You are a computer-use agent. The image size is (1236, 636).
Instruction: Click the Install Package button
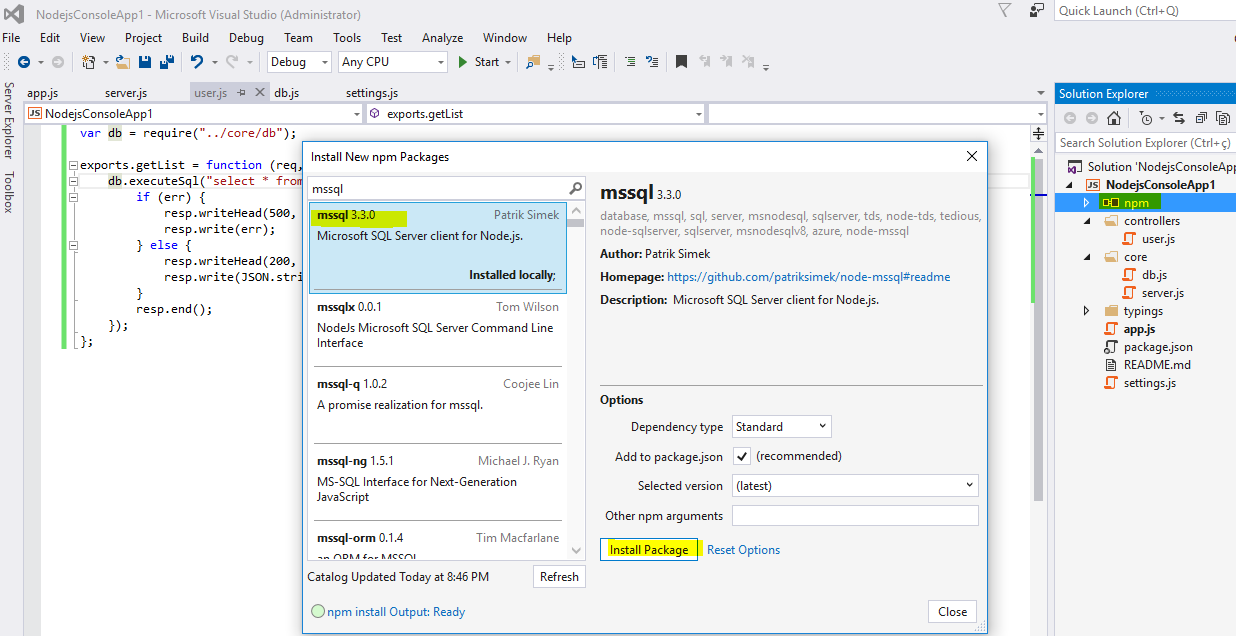click(x=649, y=549)
